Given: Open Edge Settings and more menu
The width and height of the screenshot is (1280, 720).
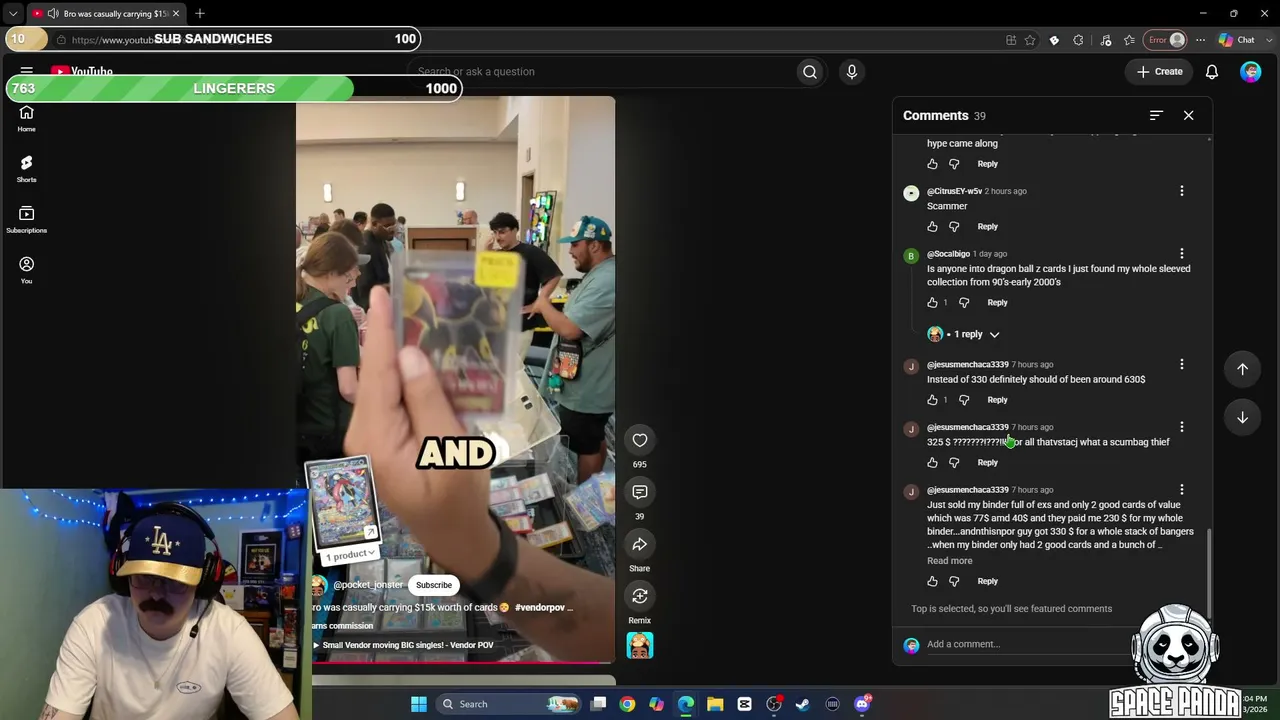Looking at the screenshot, I should [1200, 40].
